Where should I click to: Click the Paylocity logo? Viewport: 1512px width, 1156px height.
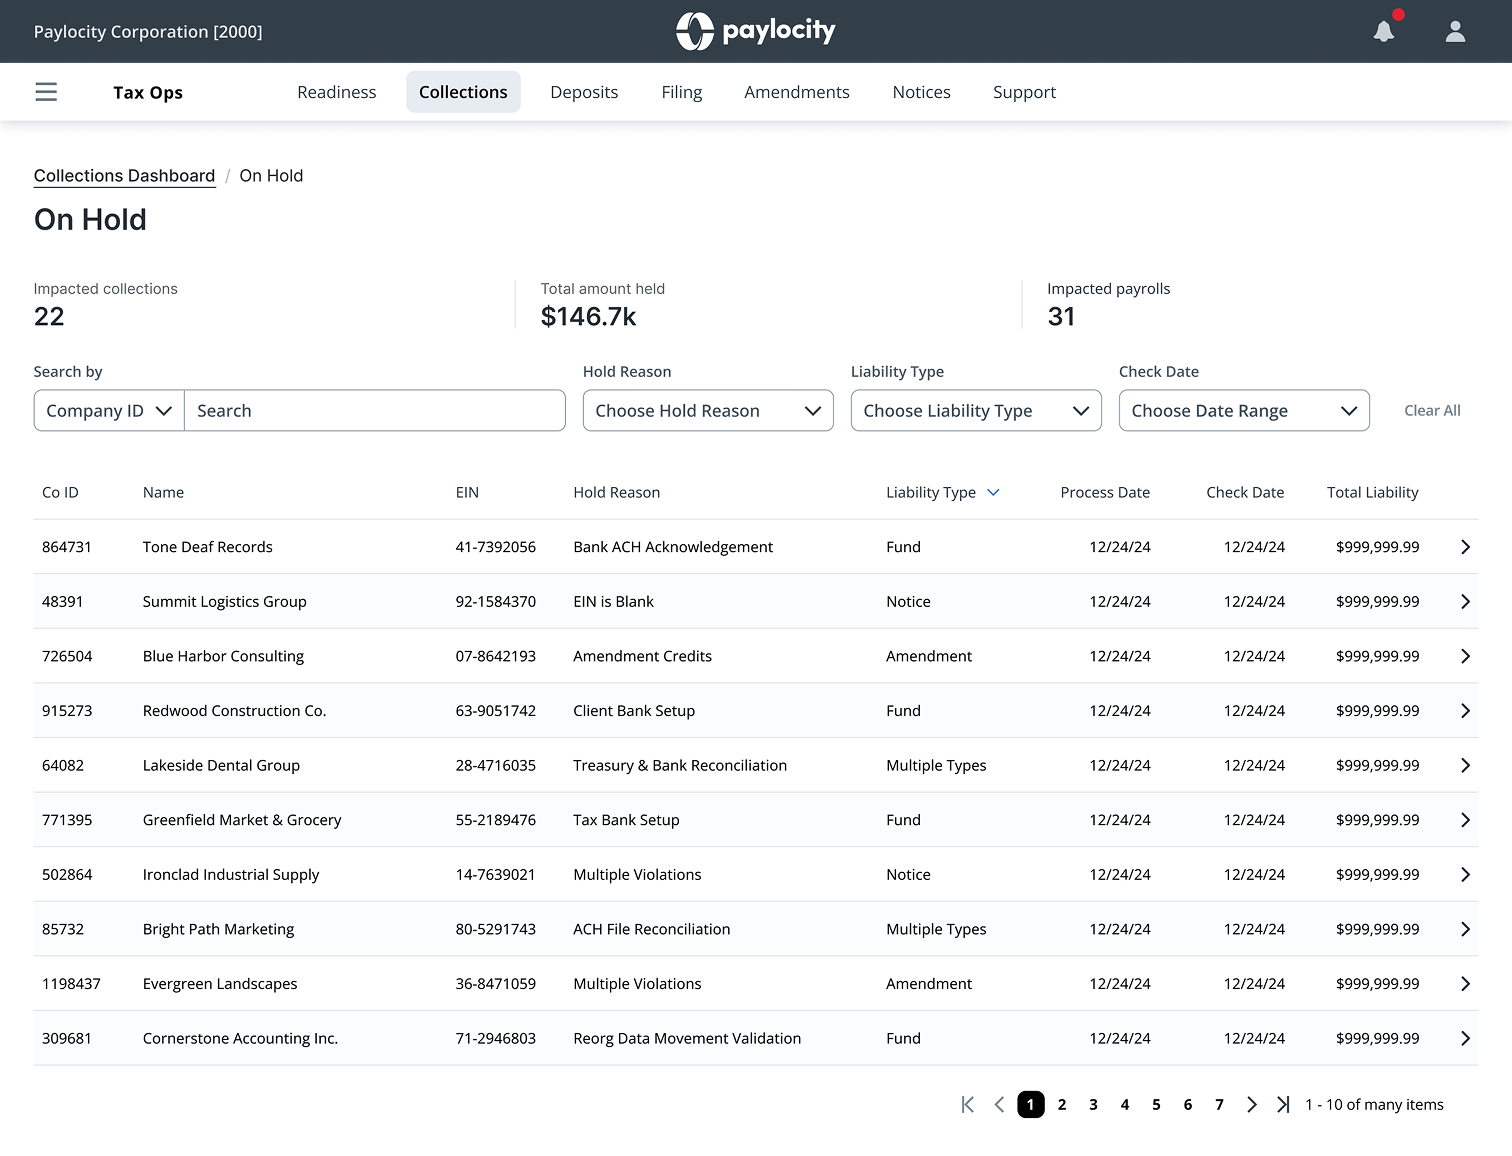pos(756,31)
